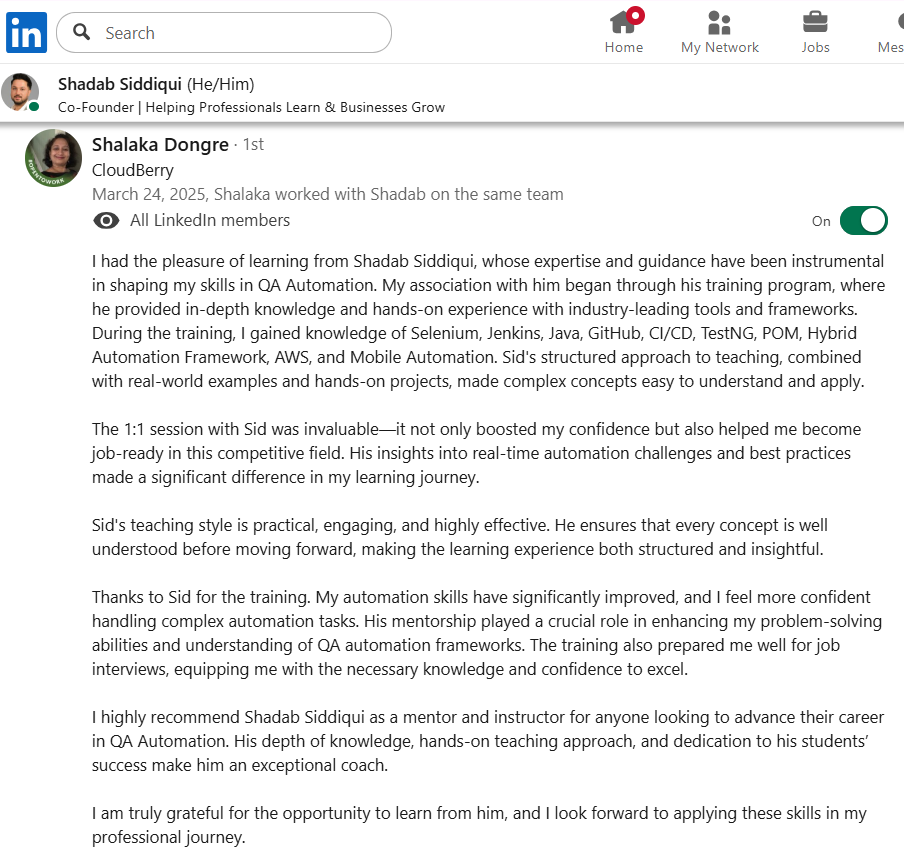The image size is (904, 856).
Task: Click the "On" label beside the switch
Action: [821, 221]
